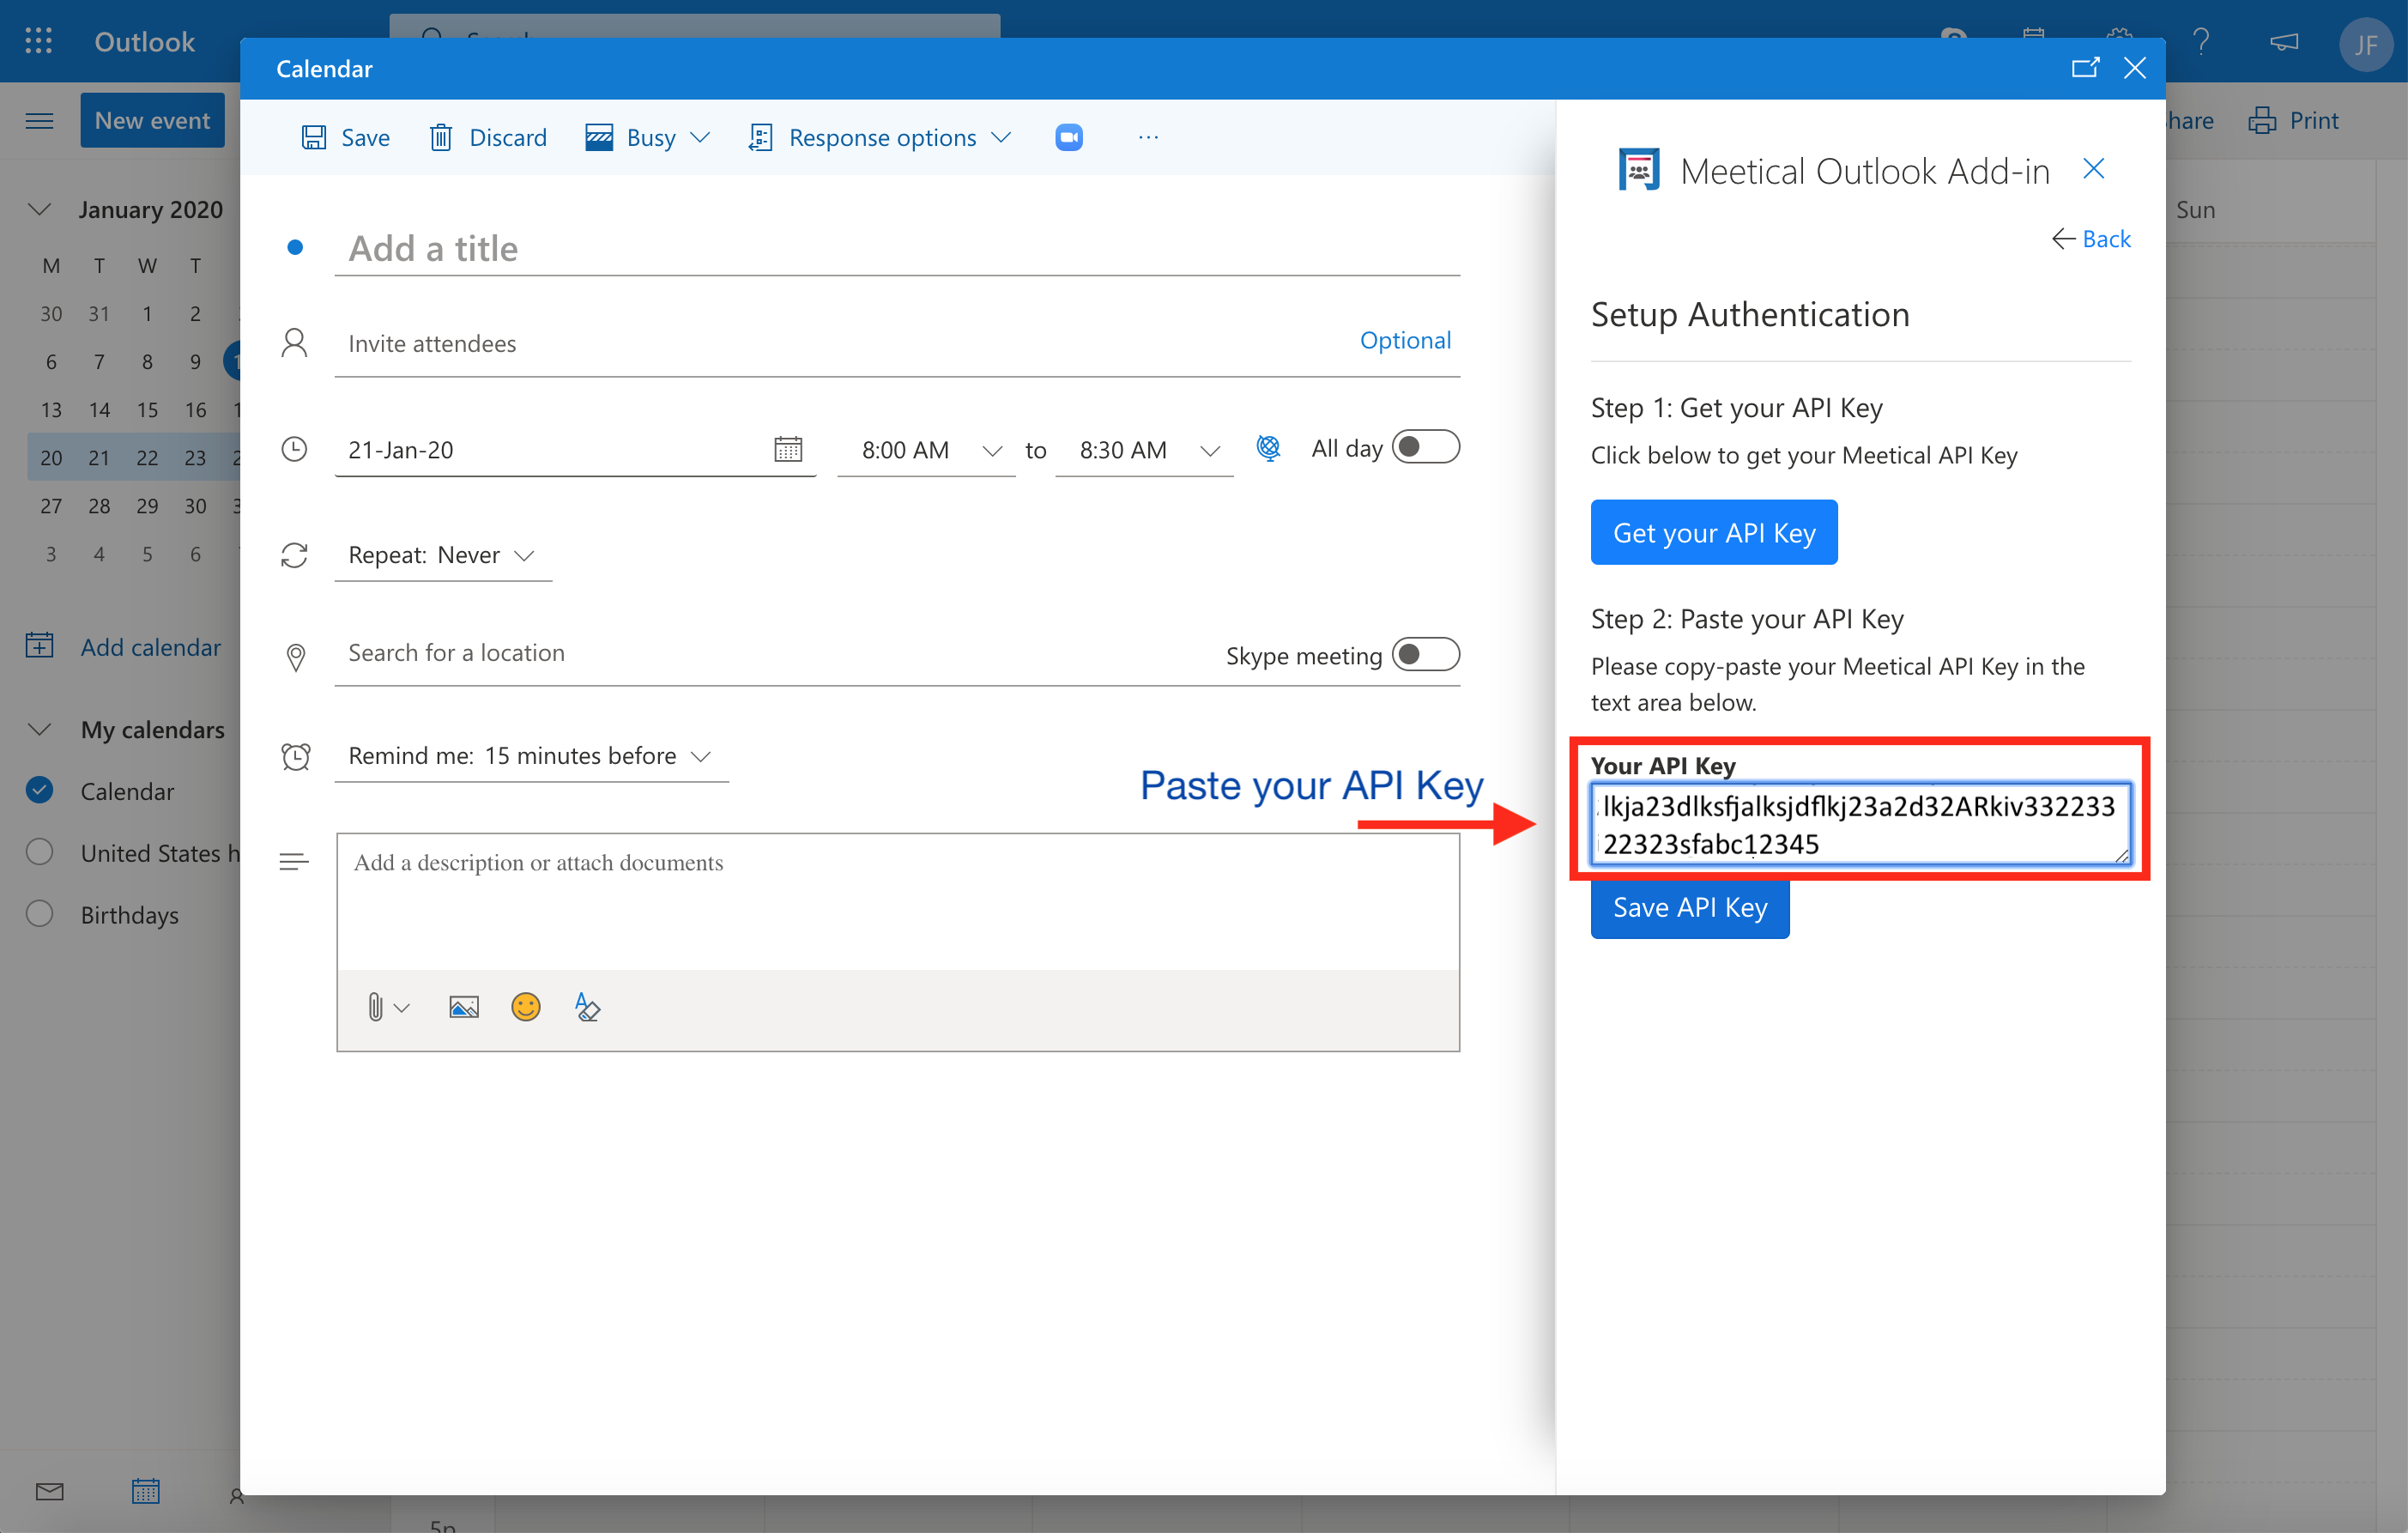This screenshot has width=2408, height=1533.
Task: Open the feedback megaphone icon
Action: point(2284,42)
